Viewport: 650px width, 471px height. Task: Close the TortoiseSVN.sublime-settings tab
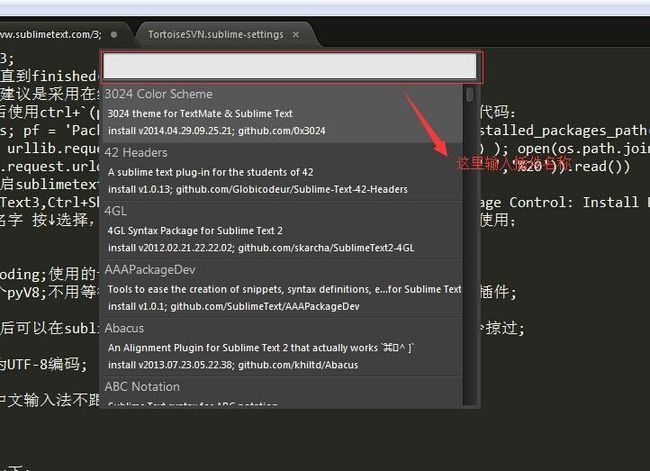(x=296, y=35)
